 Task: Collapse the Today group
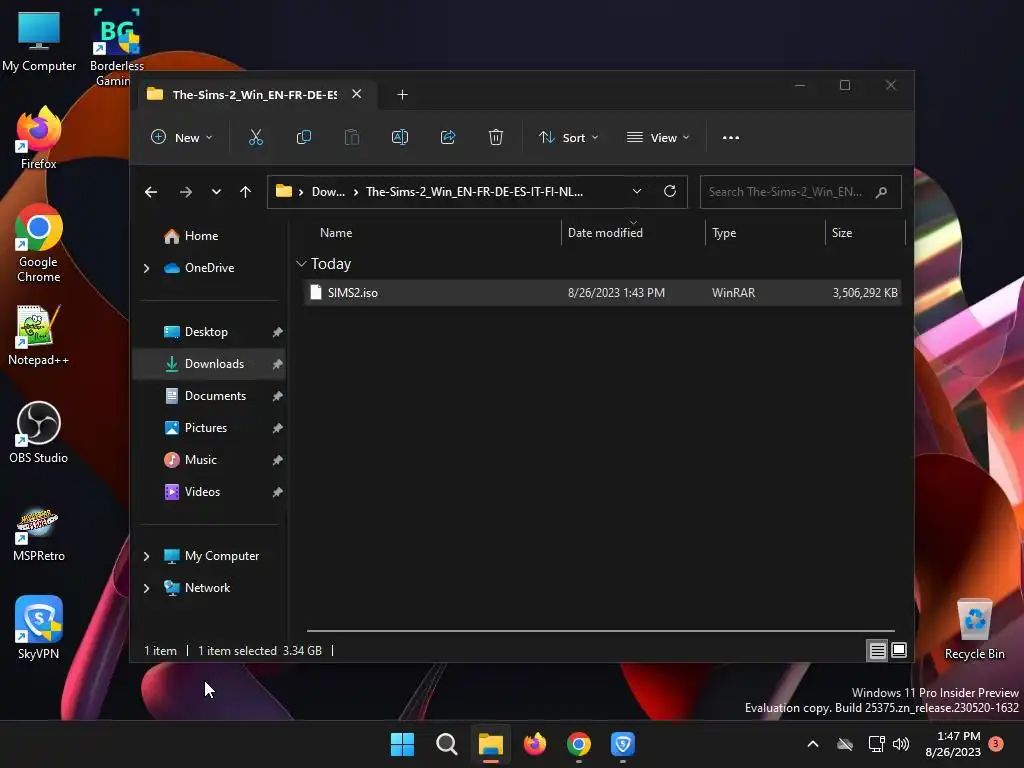301,264
